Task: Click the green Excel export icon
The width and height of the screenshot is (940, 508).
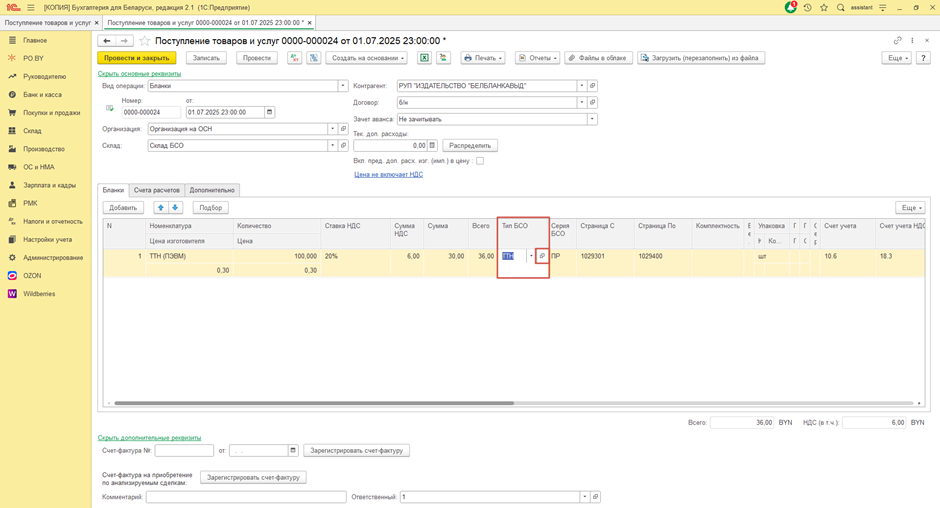Action: click(424, 58)
